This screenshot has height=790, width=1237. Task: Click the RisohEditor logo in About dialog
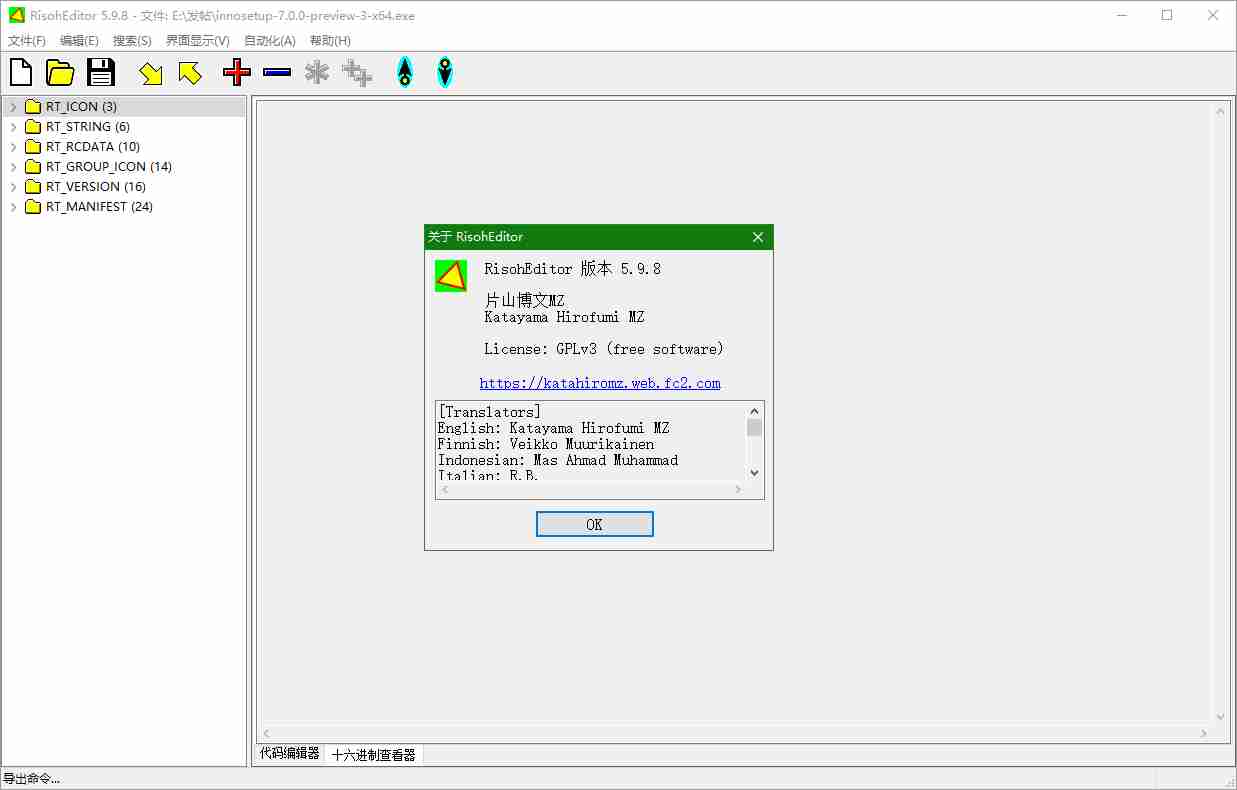451,275
